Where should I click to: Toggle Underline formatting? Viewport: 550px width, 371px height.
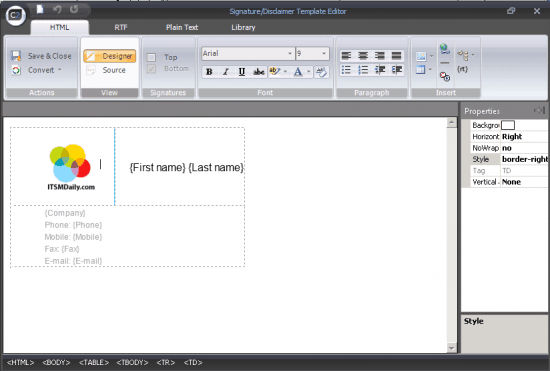[x=242, y=72]
